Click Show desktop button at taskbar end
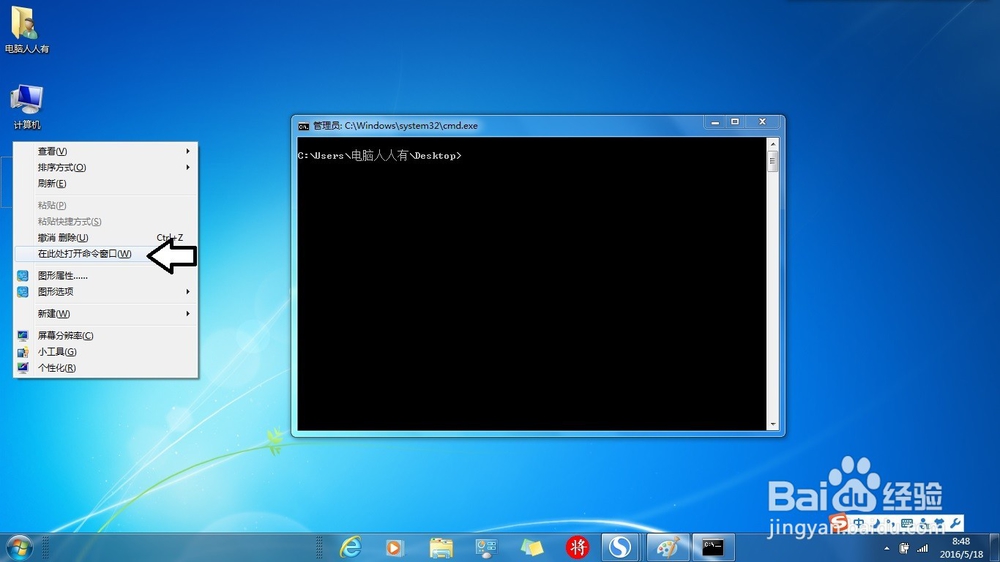The height and width of the screenshot is (562, 1000). click(x=995, y=548)
